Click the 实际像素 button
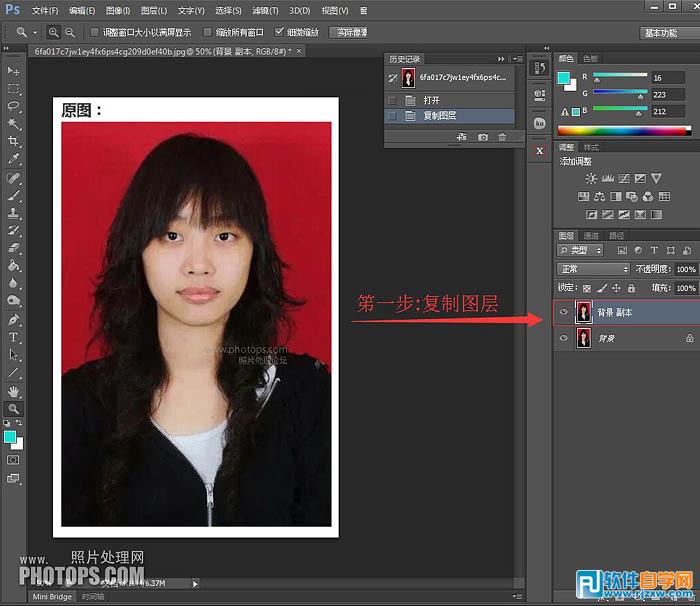Image resolution: width=700 pixels, height=606 pixels. pyautogui.click(x=348, y=32)
